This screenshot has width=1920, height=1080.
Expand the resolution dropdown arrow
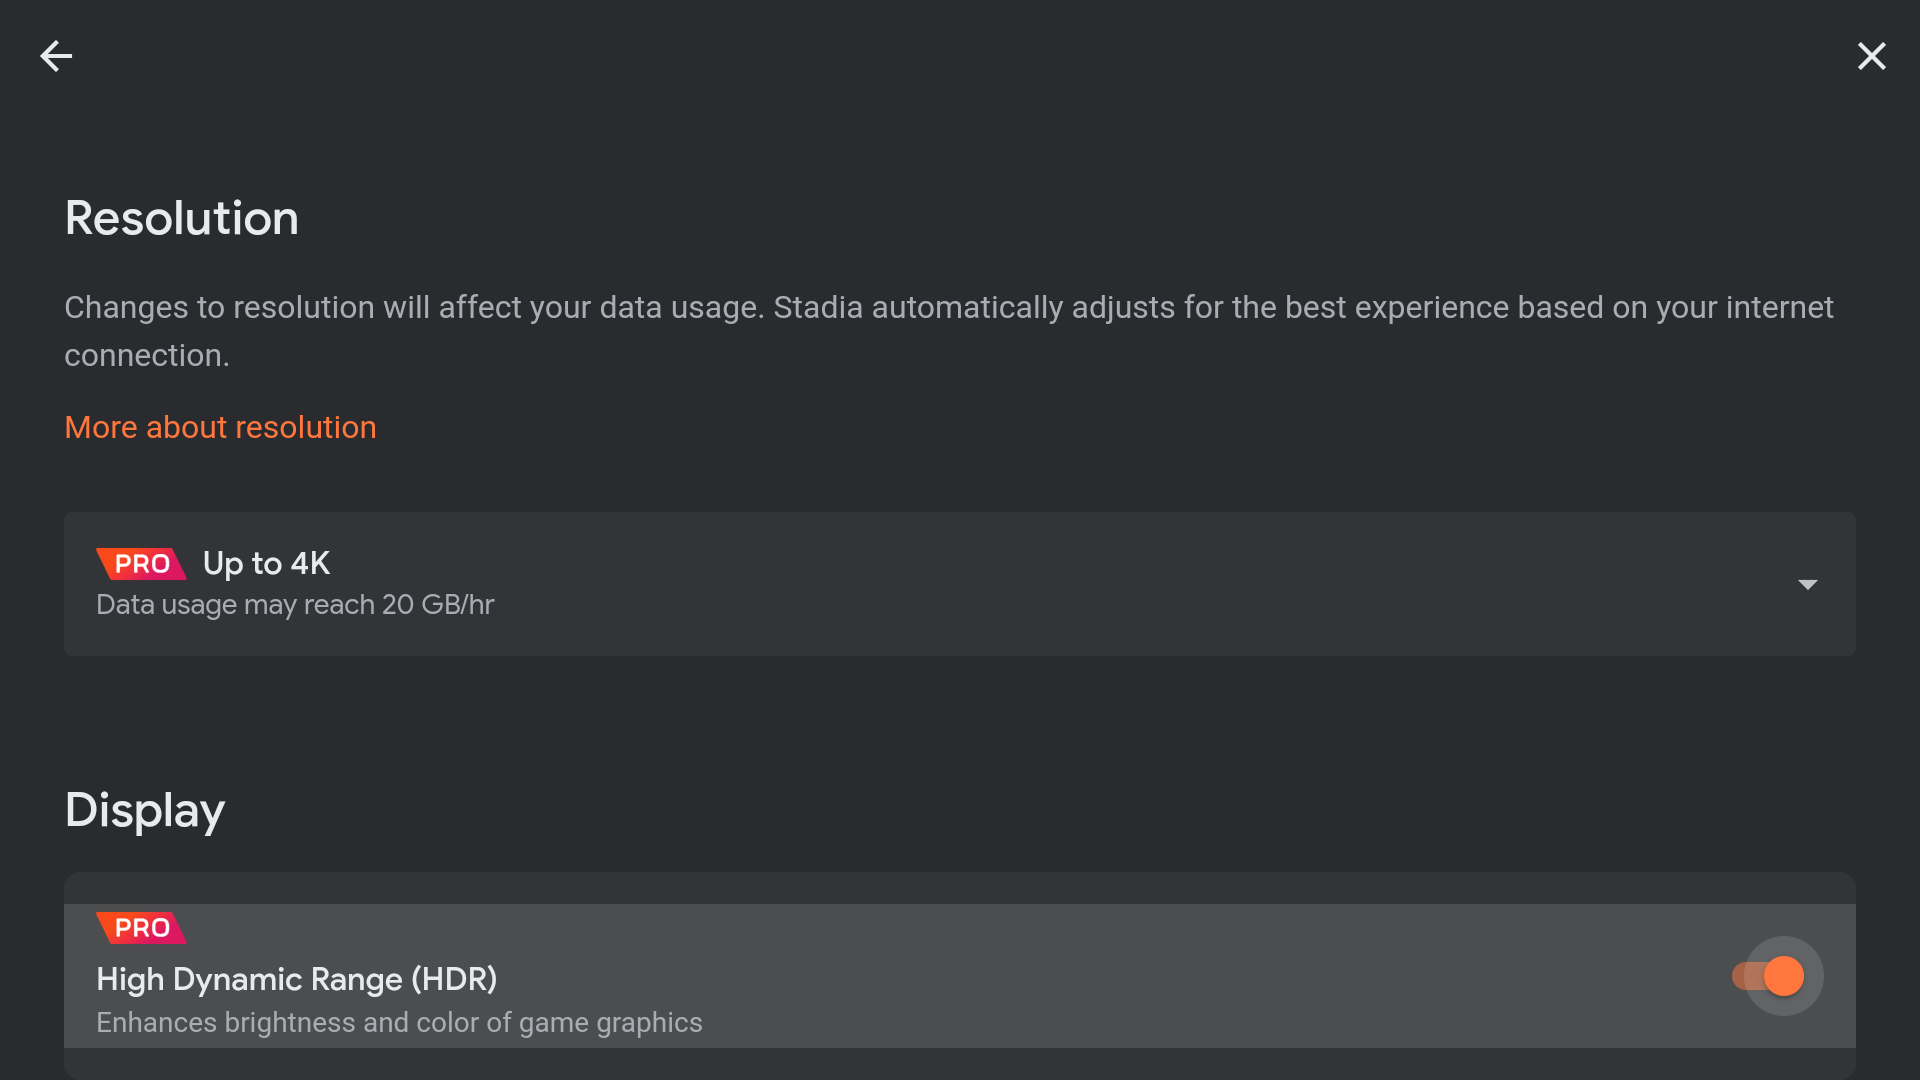point(1807,584)
